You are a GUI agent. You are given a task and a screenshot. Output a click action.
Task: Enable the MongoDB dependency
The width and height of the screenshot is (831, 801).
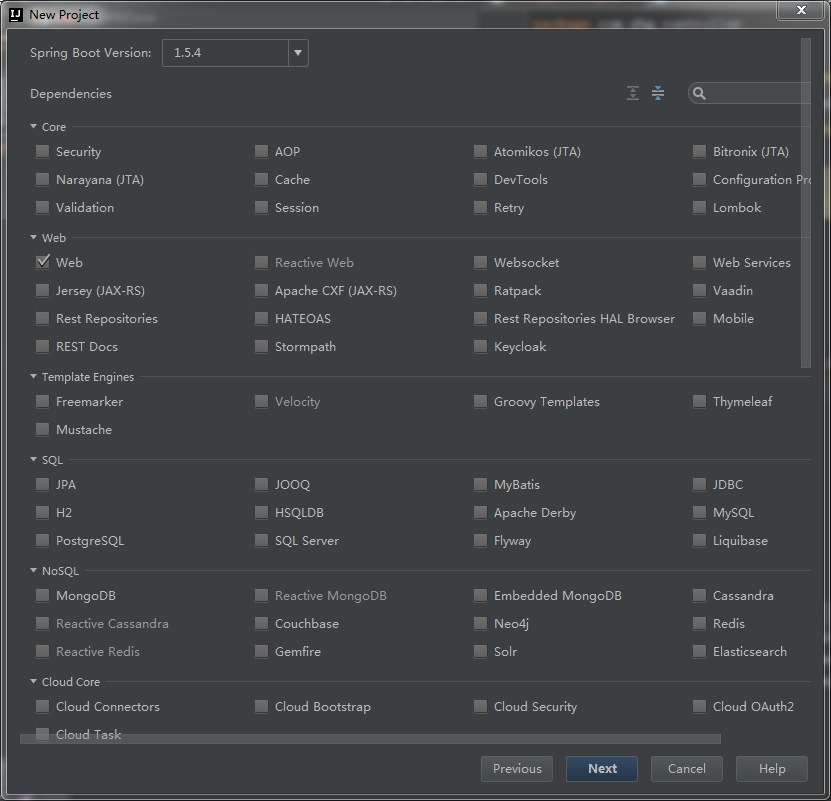coord(42,596)
